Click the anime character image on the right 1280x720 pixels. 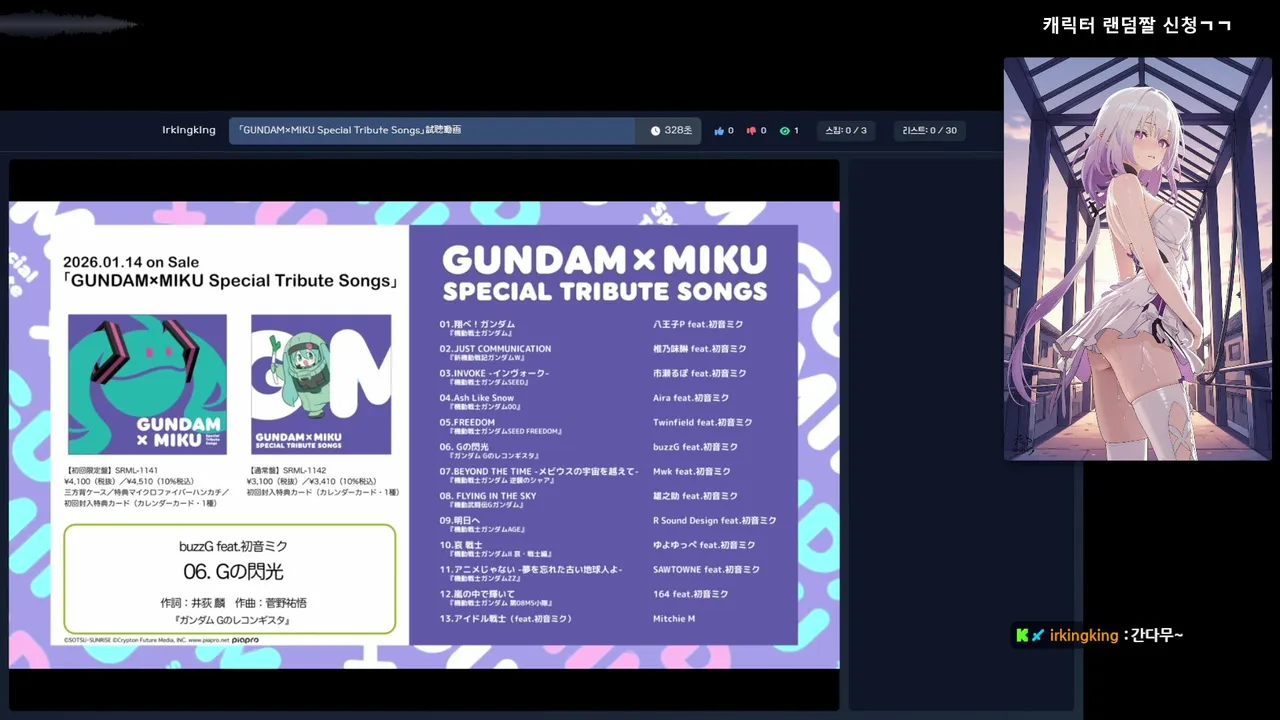1137,259
